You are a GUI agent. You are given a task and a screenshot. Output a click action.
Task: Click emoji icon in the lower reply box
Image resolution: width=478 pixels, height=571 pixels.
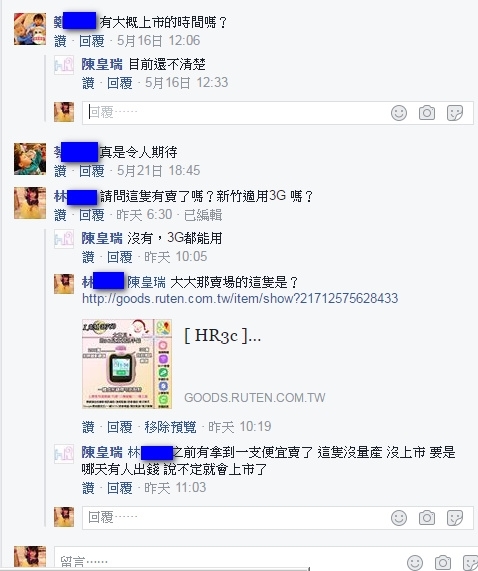399,518
